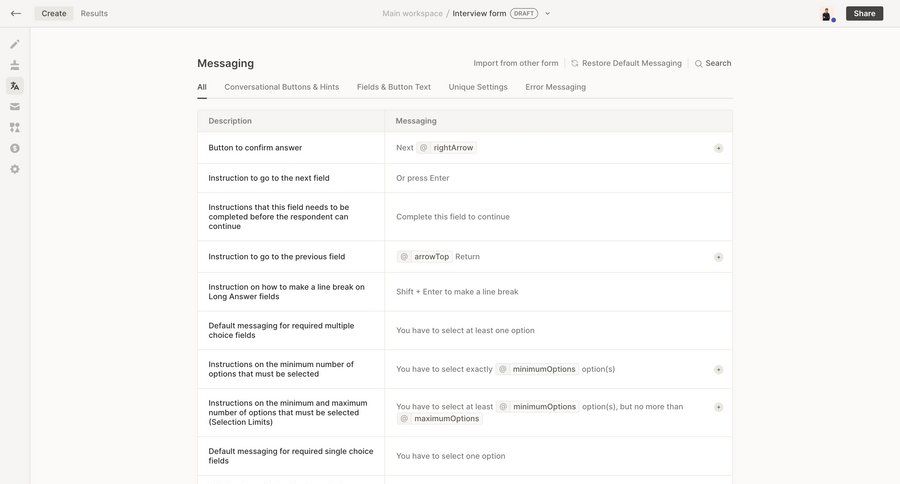
Task: Click the arrowTop variable chip
Action: (425, 257)
